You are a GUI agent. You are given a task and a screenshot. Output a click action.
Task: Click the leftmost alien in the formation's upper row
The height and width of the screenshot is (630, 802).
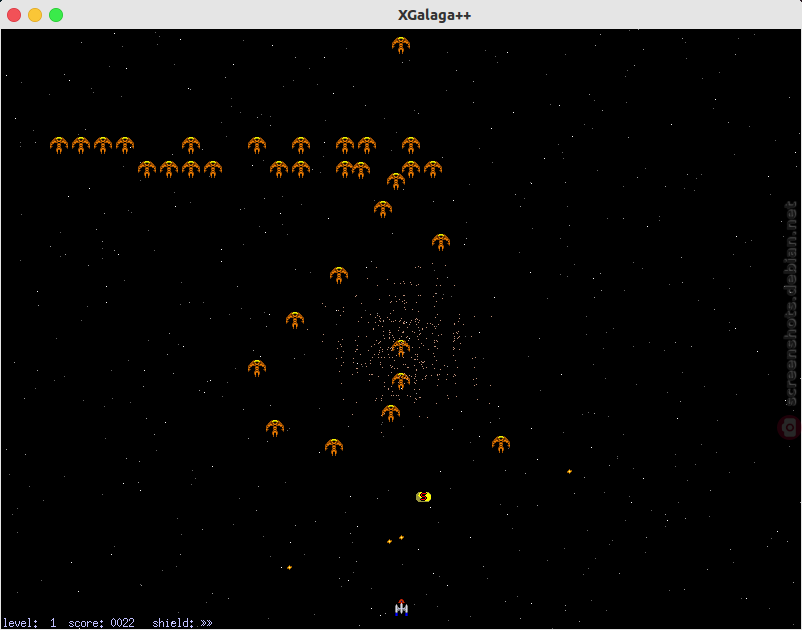point(59,145)
